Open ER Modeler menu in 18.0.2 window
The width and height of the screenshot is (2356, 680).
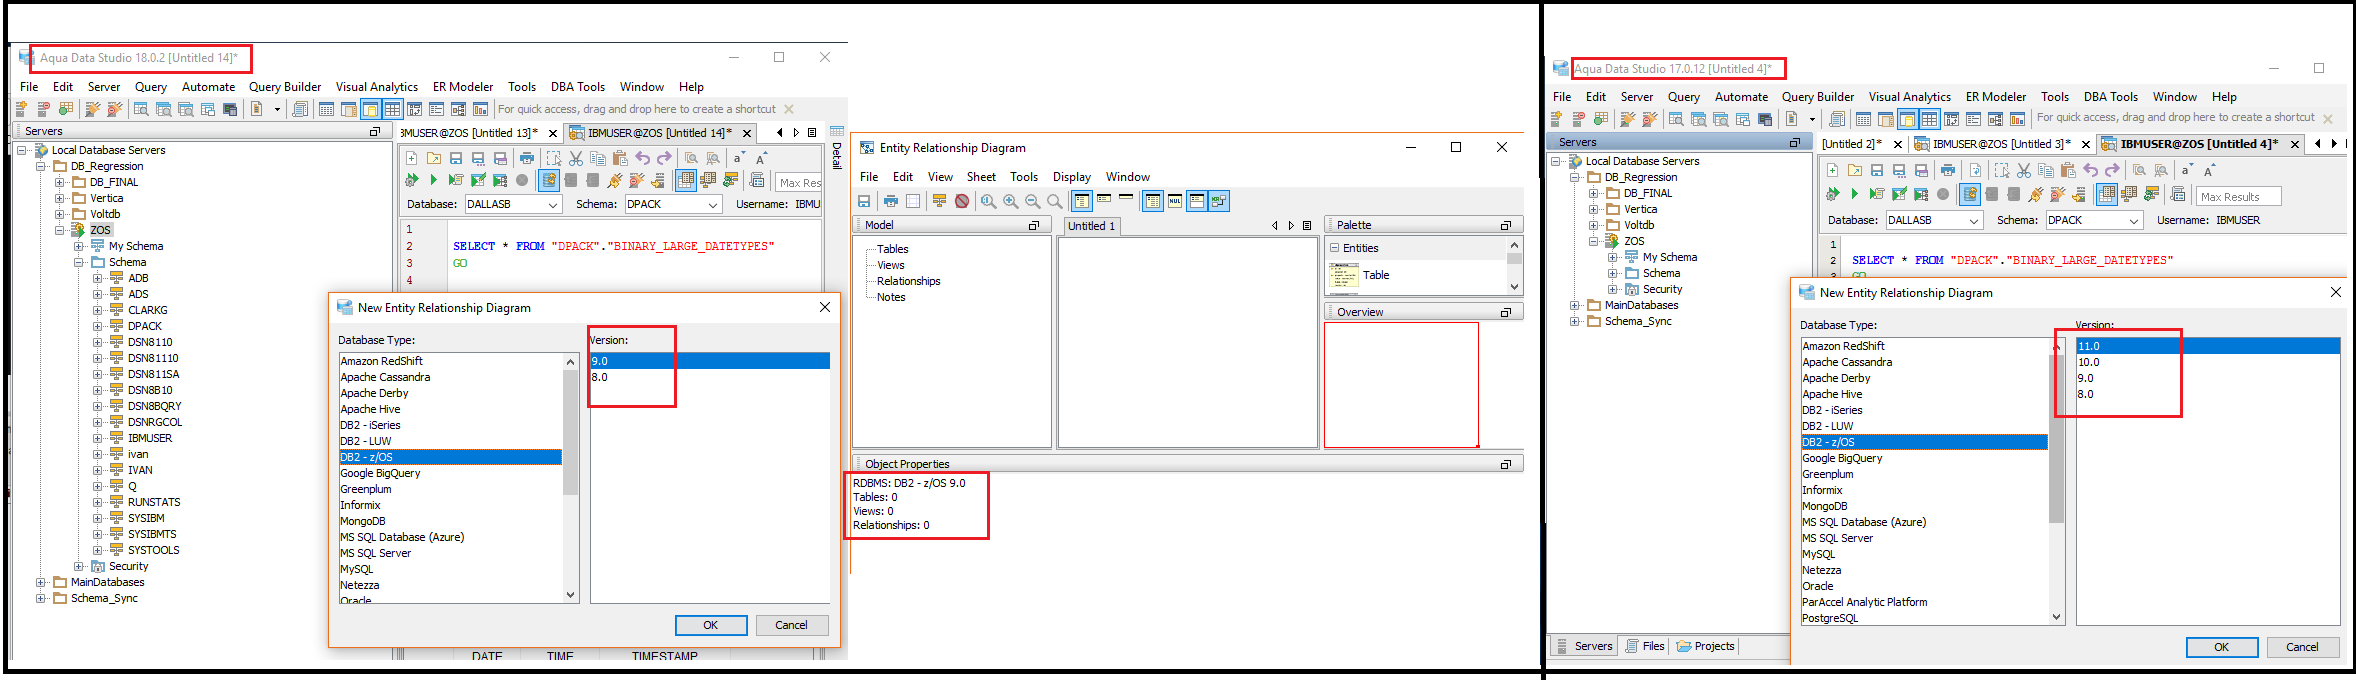[463, 87]
